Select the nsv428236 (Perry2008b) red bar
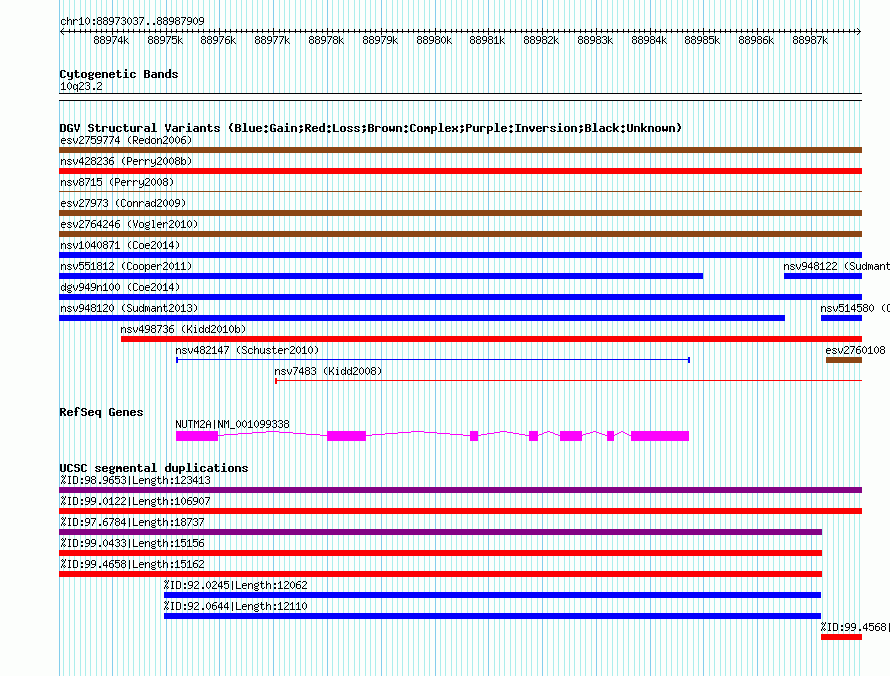The image size is (890, 676). click(x=460, y=171)
